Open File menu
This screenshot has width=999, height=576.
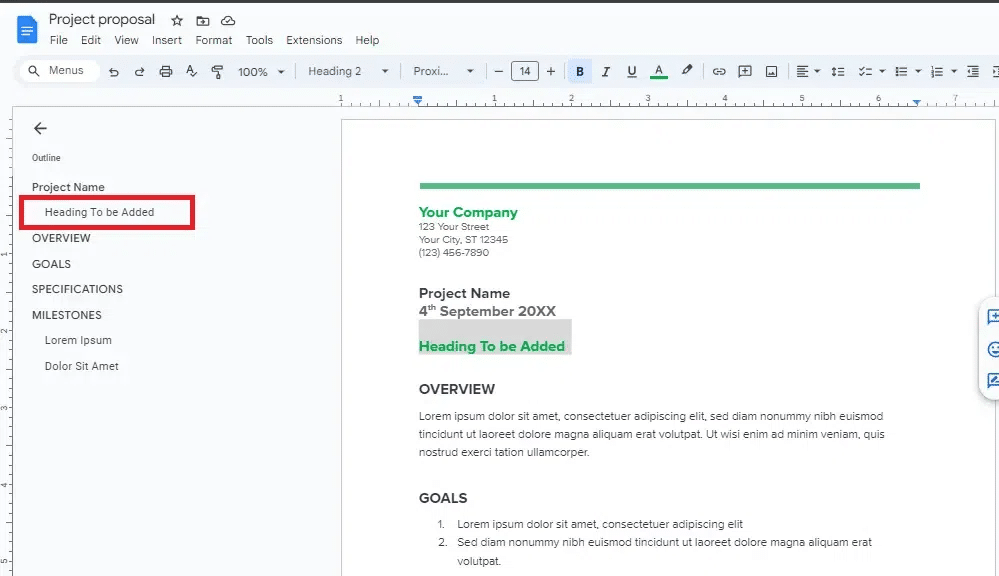pos(59,40)
